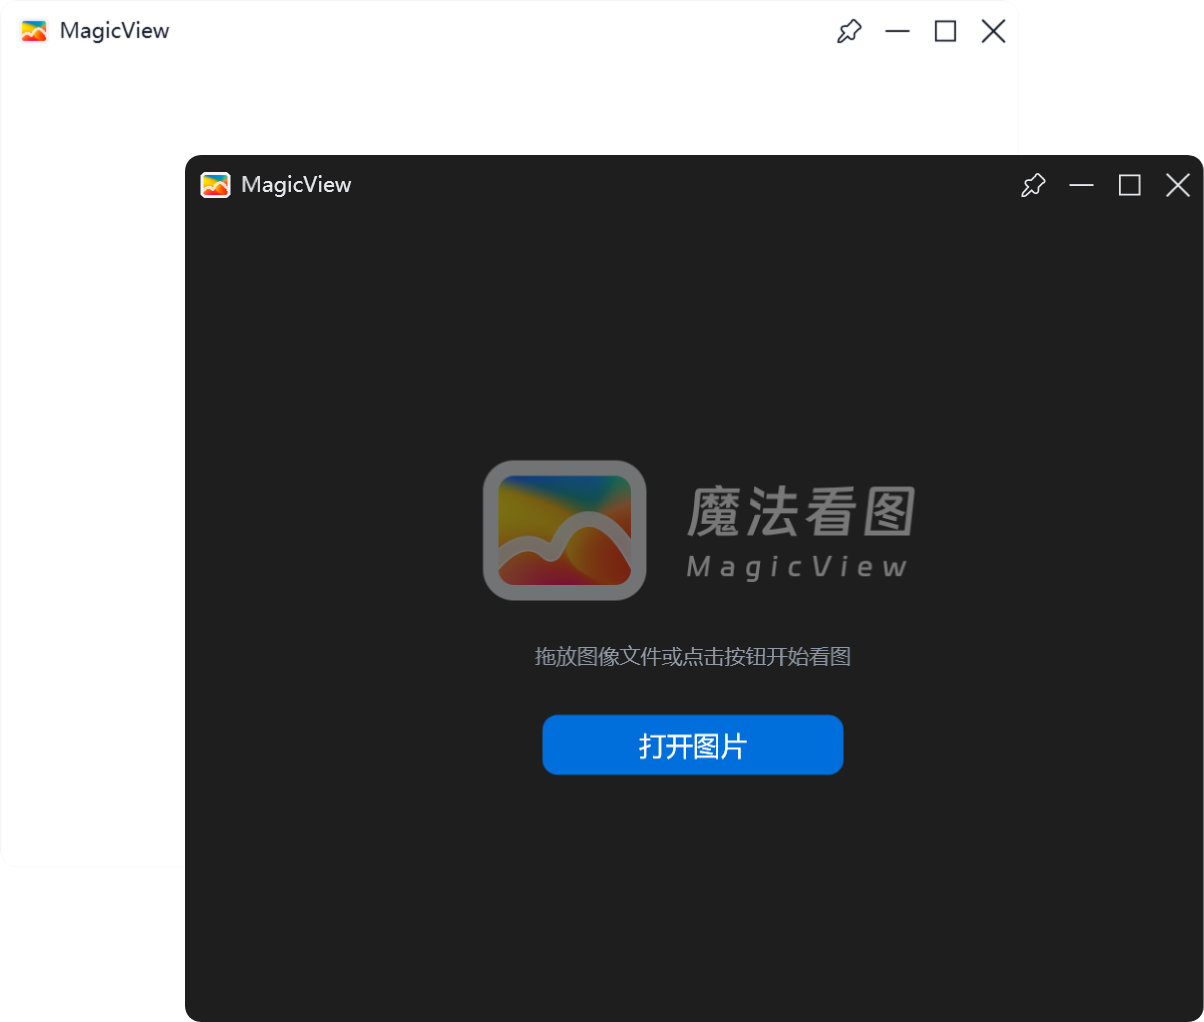
Task: Toggle the pin icon on the white MagicView window
Action: tap(849, 31)
